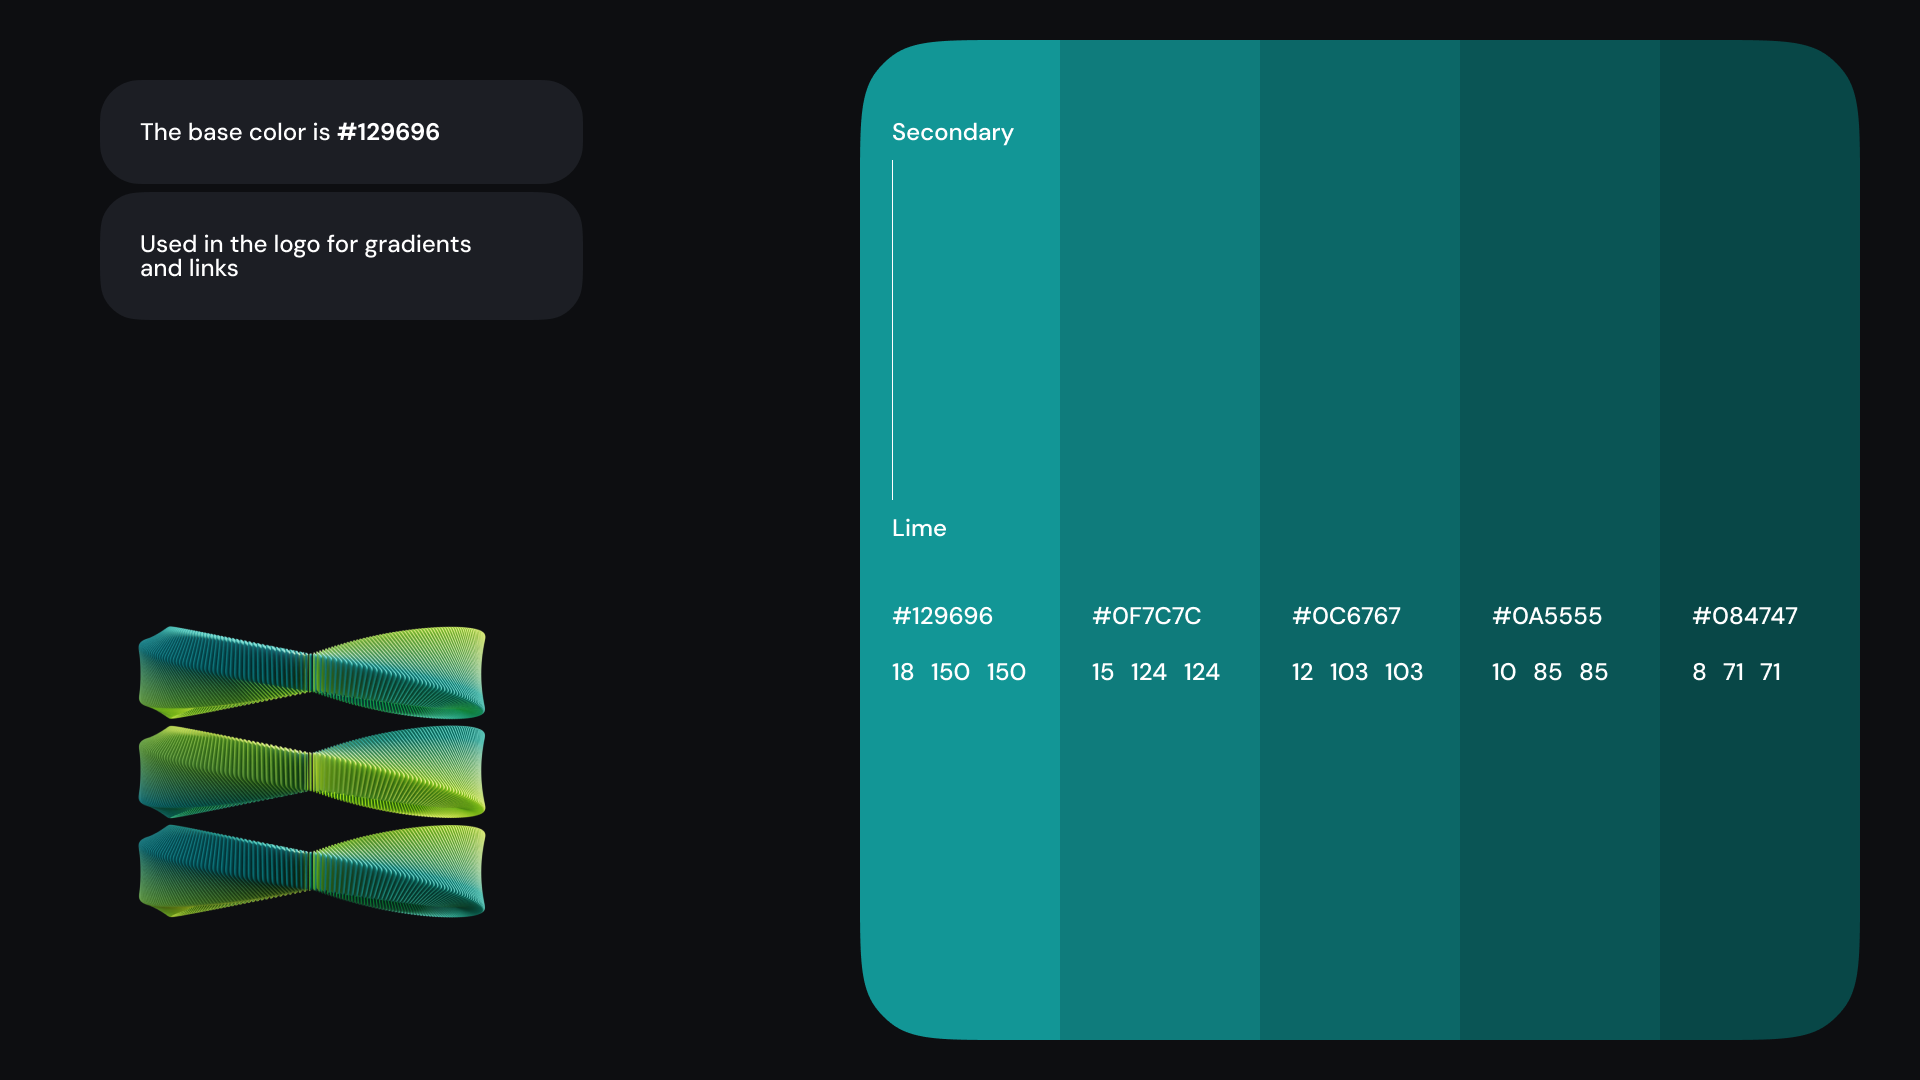1920x1080 pixels.
Task: Click the #0C6767 hex code text
Action: (1346, 616)
